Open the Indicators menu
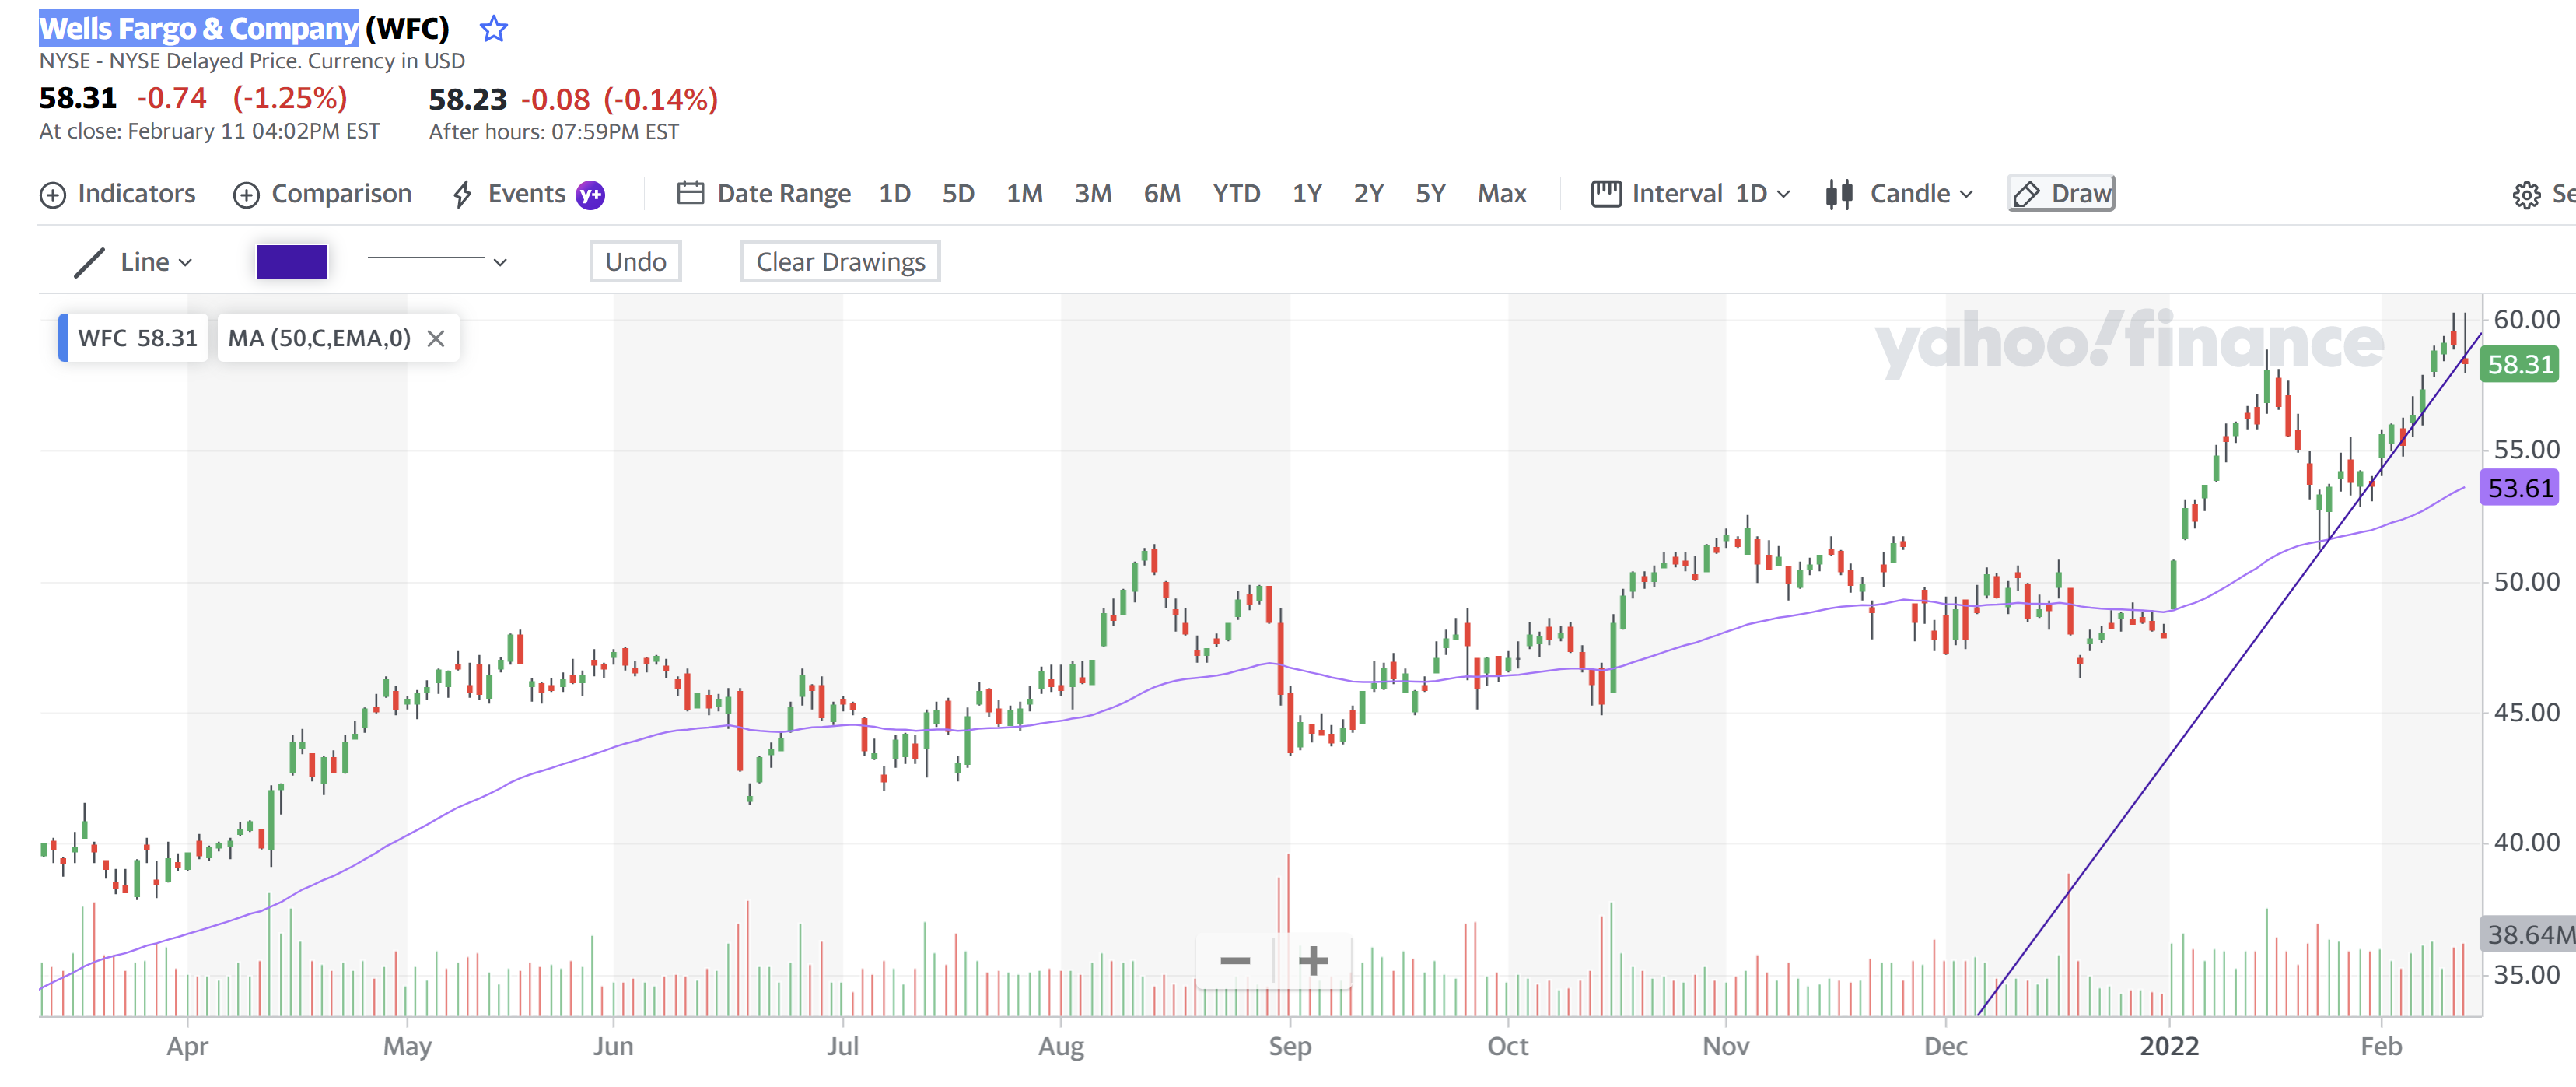Screen dimensions: 2576x1087 click(x=118, y=194)
